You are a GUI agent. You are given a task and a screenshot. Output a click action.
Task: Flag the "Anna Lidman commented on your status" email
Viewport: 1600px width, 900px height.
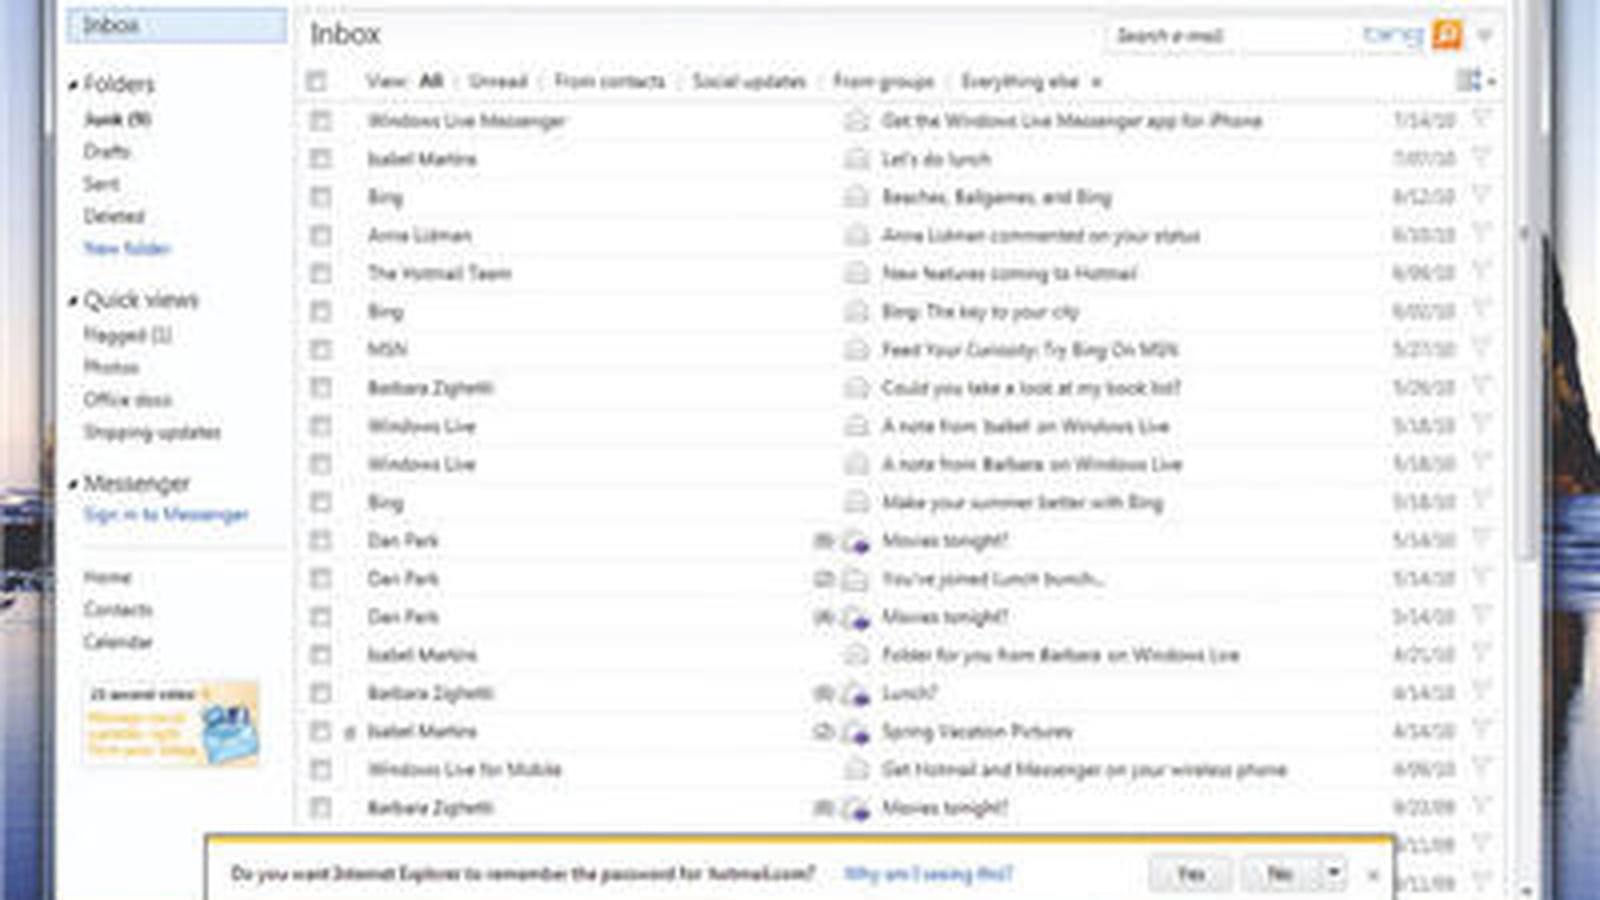tap(1481, 235)
